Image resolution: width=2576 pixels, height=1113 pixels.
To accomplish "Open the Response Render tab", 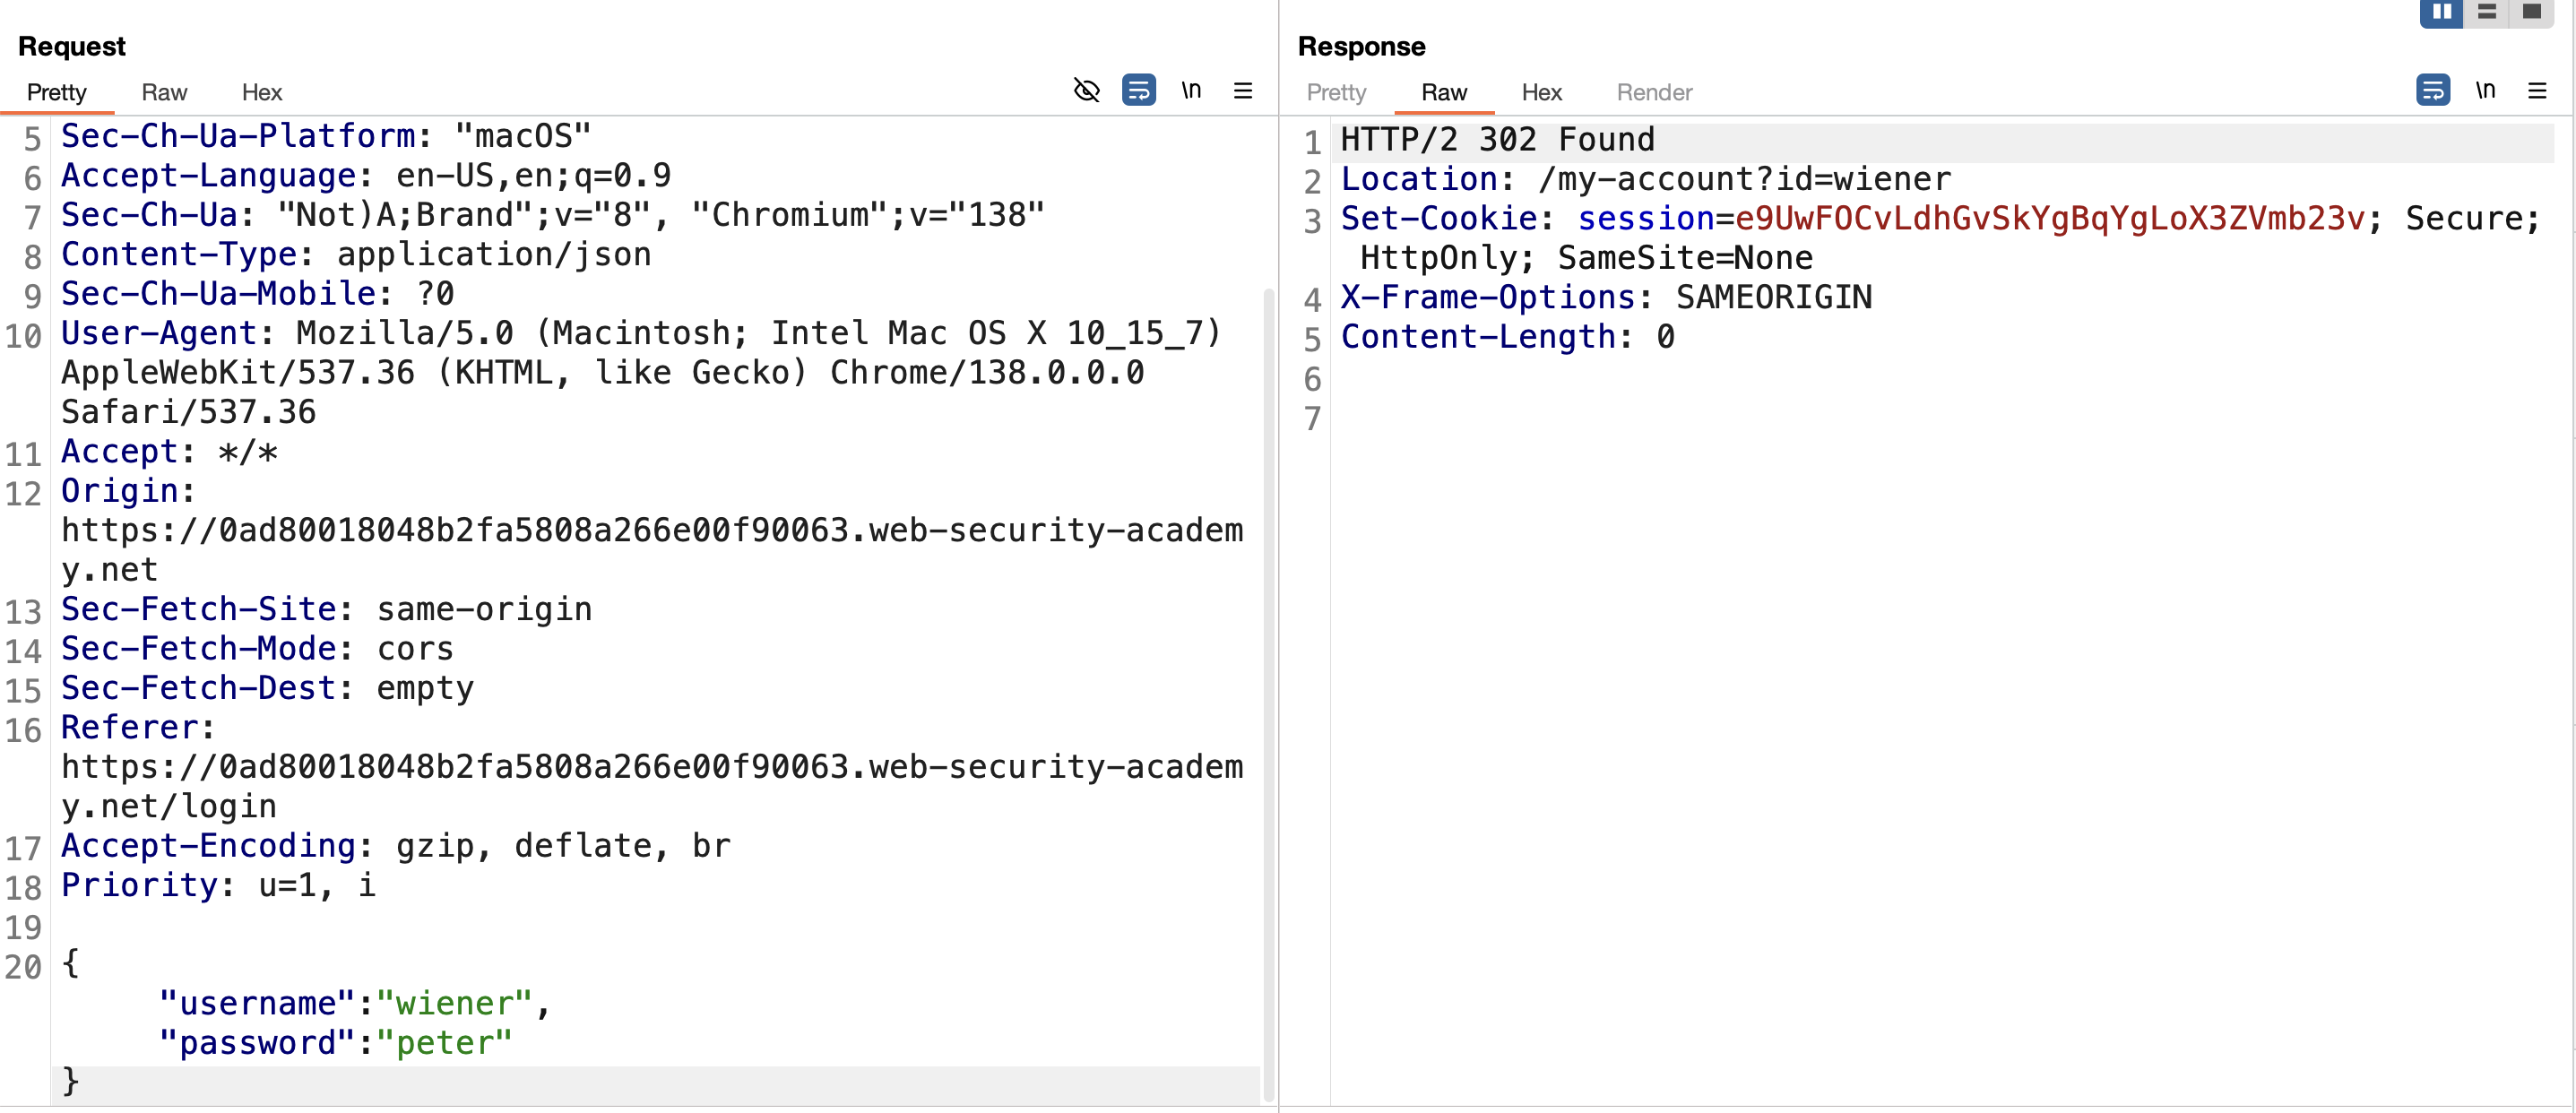I will click(x=1654, y=92).
